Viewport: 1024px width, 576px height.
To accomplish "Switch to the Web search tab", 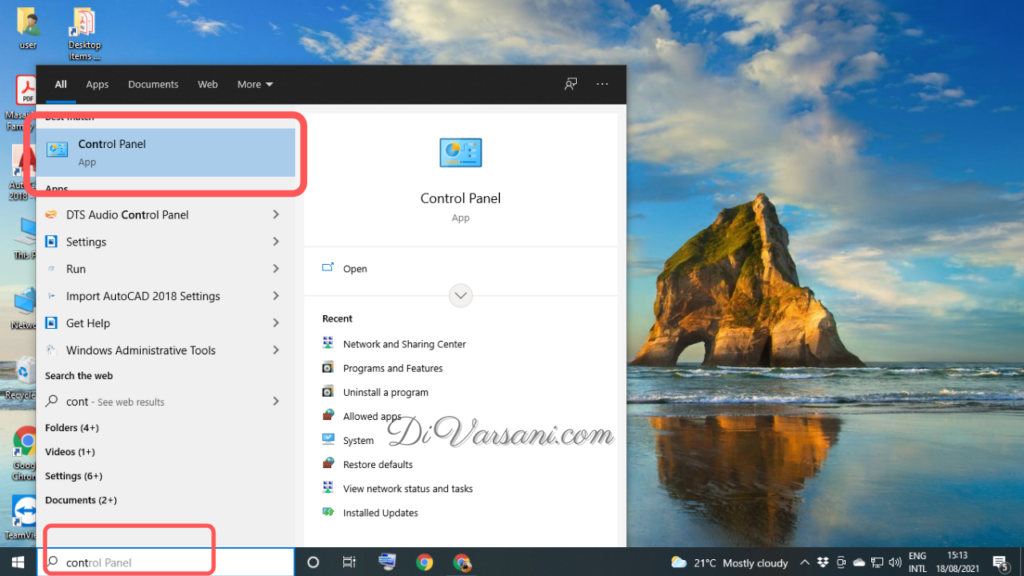I will click(207, 85).
